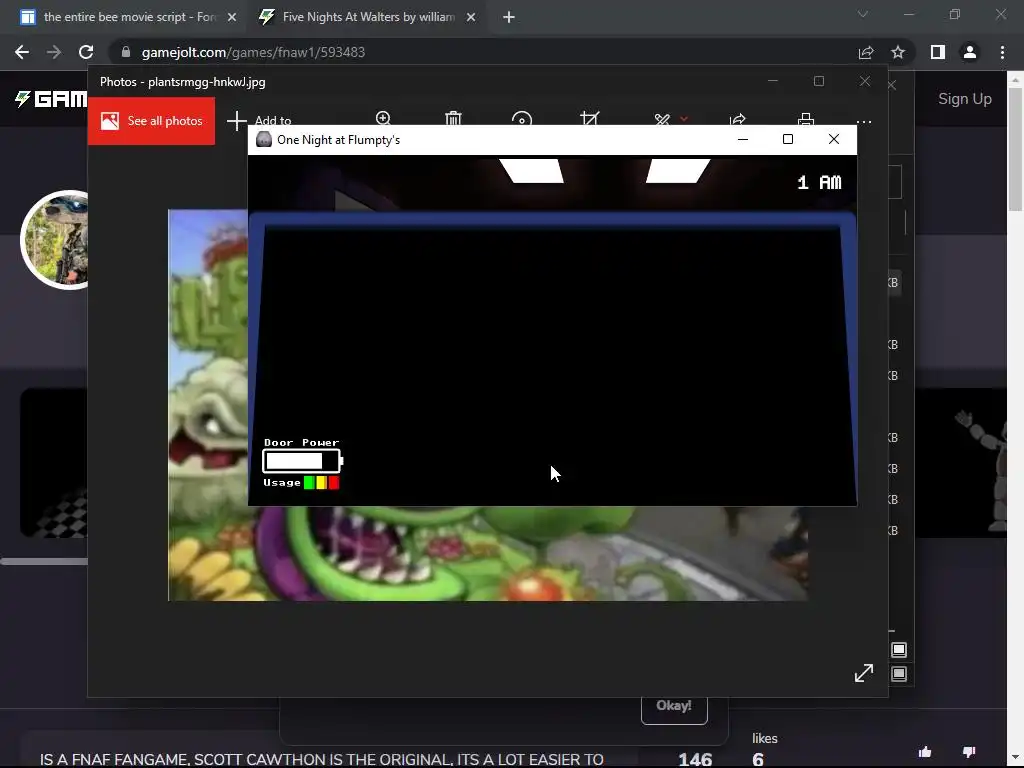Image resolution: width=1024 pixels, height=768 pixels.
Task: Click the Okay! button
Action: click(674, 705)
